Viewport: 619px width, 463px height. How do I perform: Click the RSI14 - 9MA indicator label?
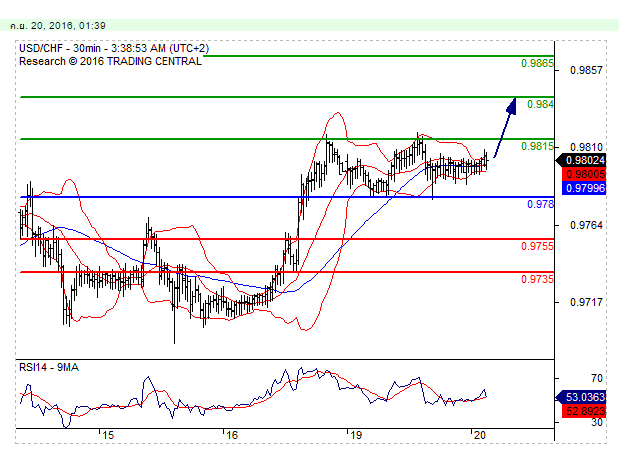point(49,367)
